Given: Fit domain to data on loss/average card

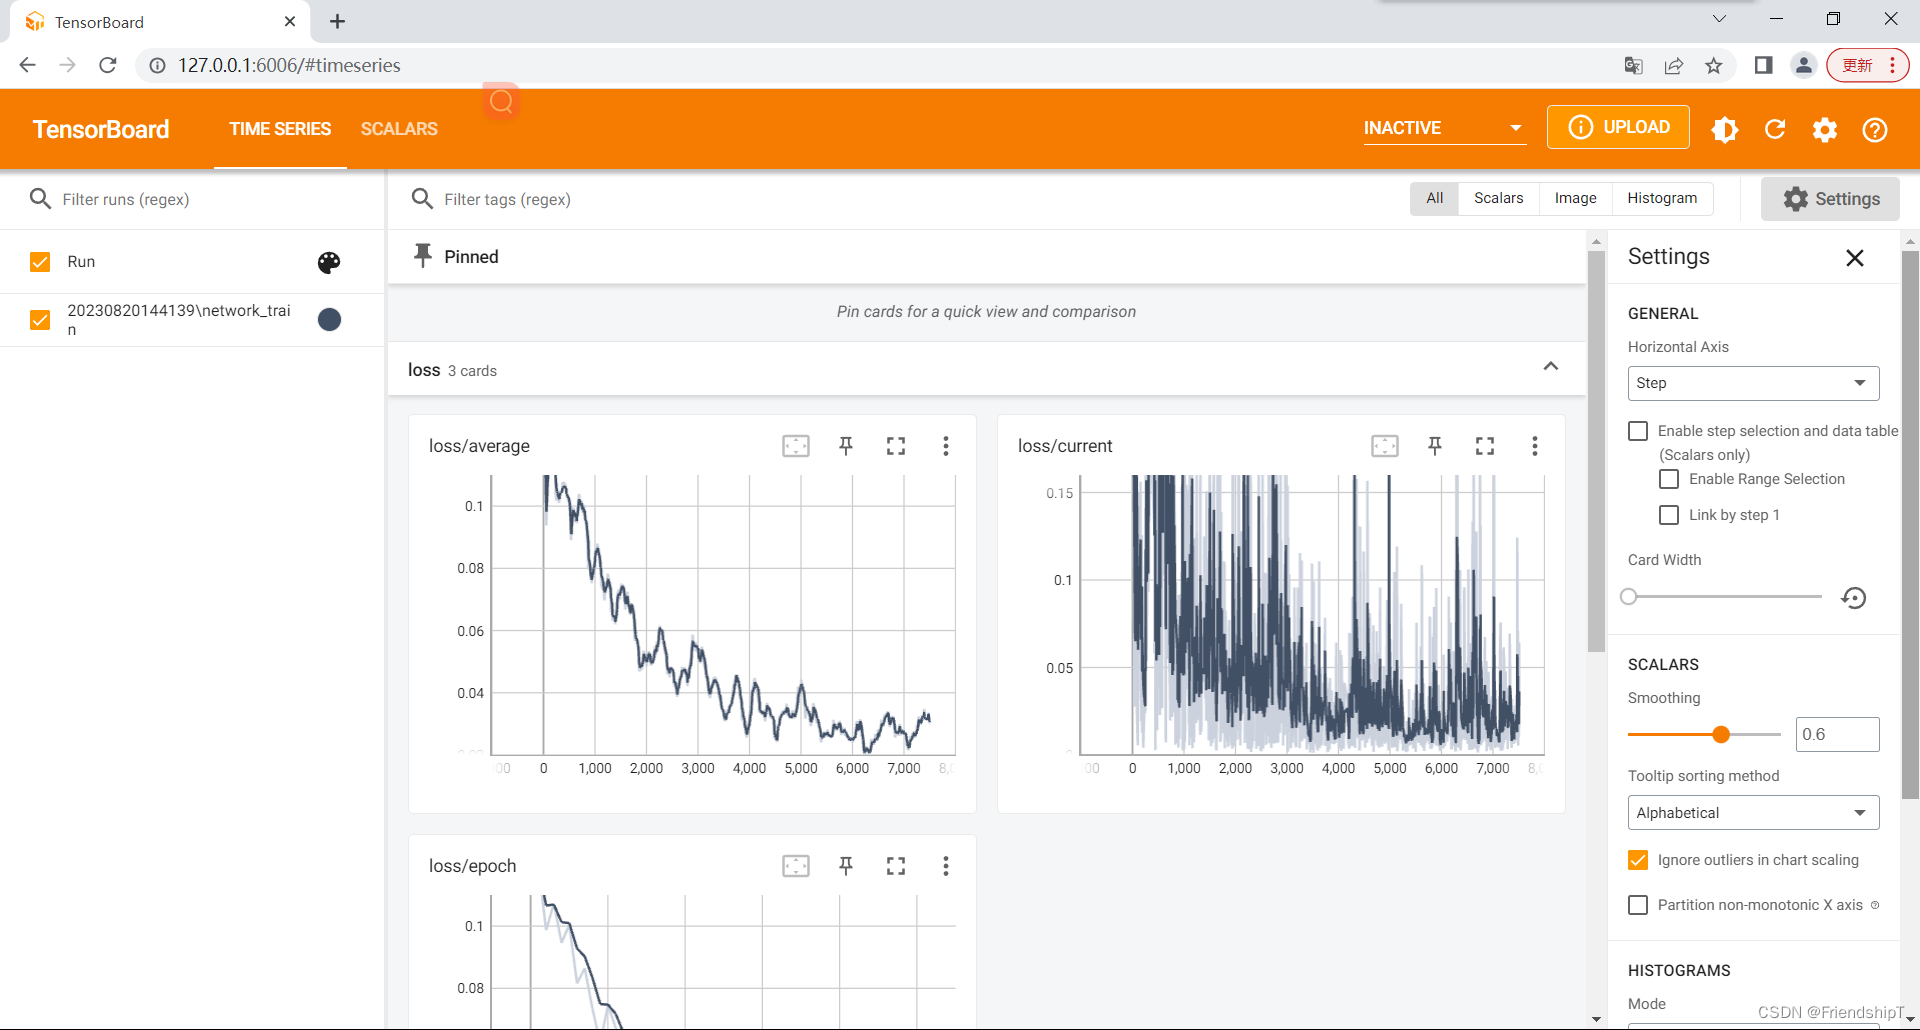Looking at the screenshot, I should [x=796, y=446].
